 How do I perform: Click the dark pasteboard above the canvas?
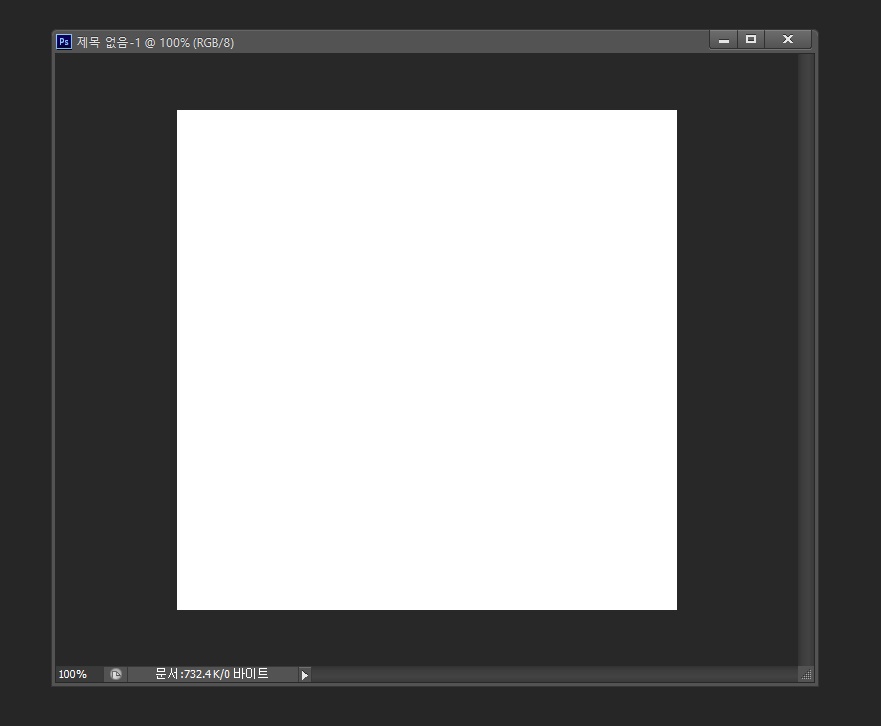(x=427, y=82)
